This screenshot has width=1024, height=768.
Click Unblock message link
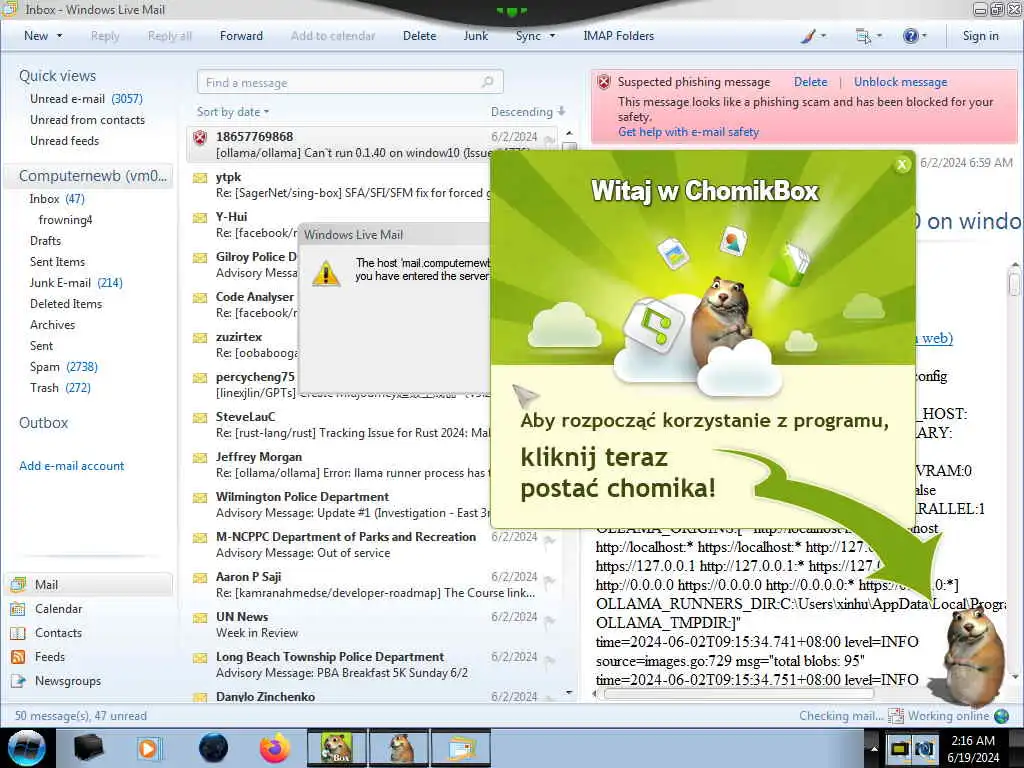click(x=901, y=82)
